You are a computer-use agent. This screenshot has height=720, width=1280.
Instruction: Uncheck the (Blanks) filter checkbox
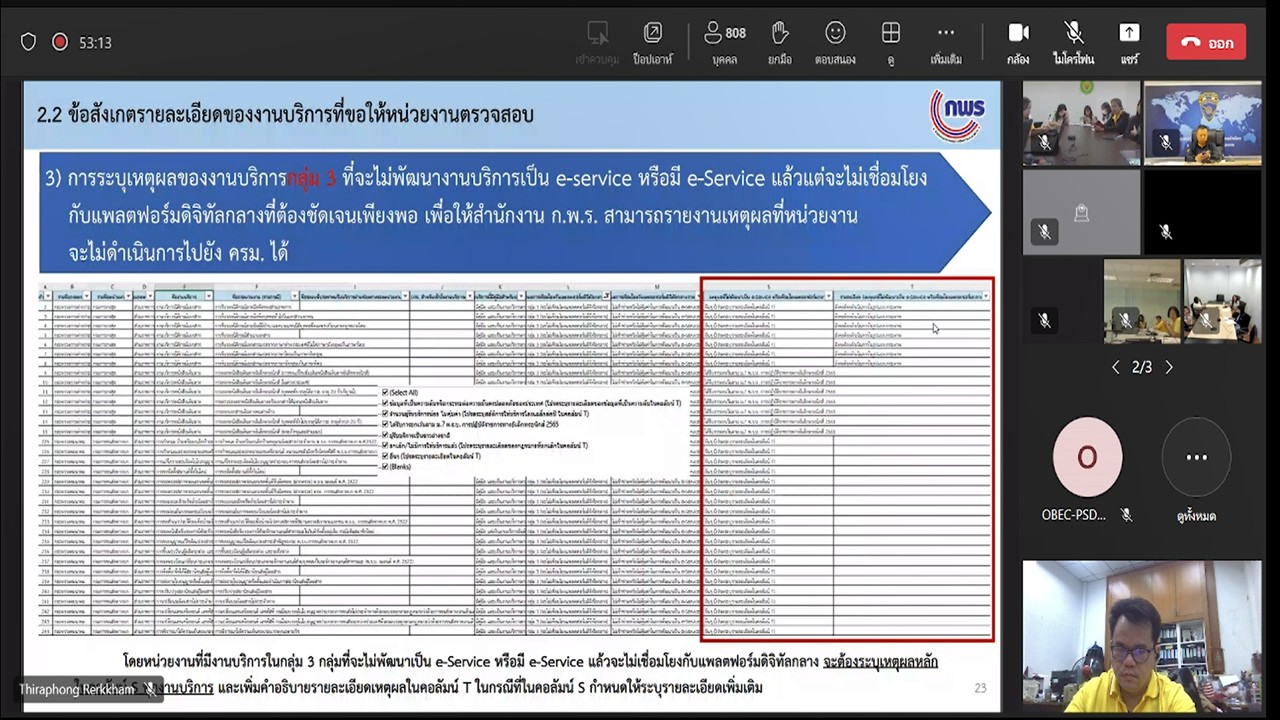385,466
